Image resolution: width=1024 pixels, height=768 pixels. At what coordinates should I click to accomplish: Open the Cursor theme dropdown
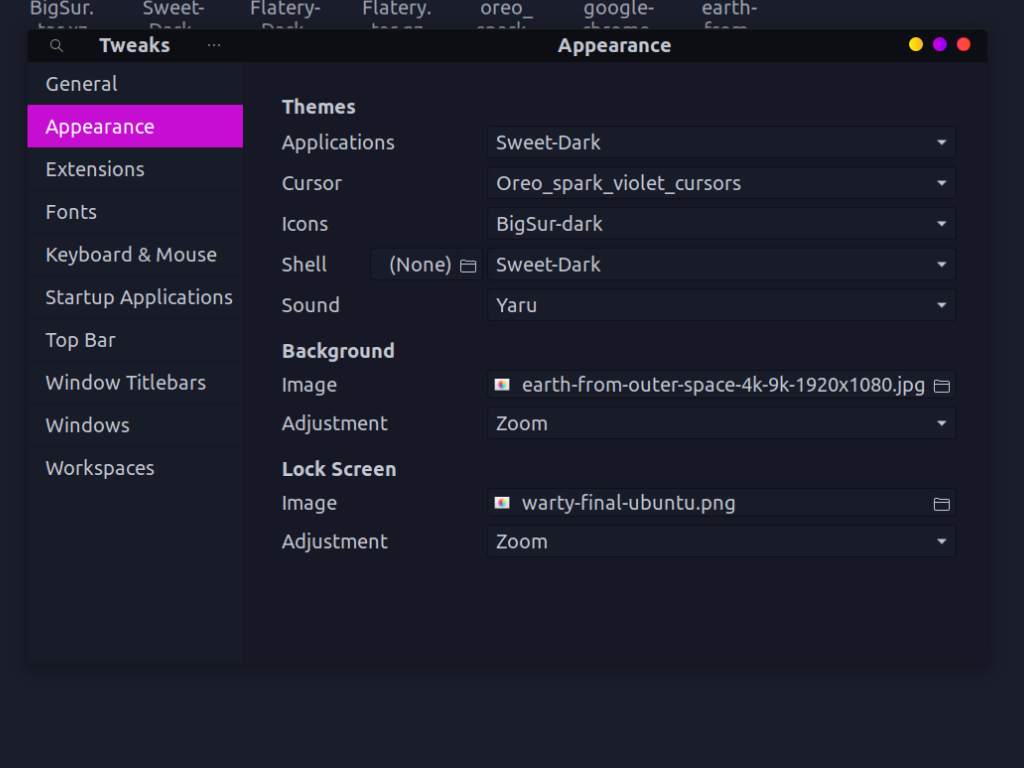722,183
